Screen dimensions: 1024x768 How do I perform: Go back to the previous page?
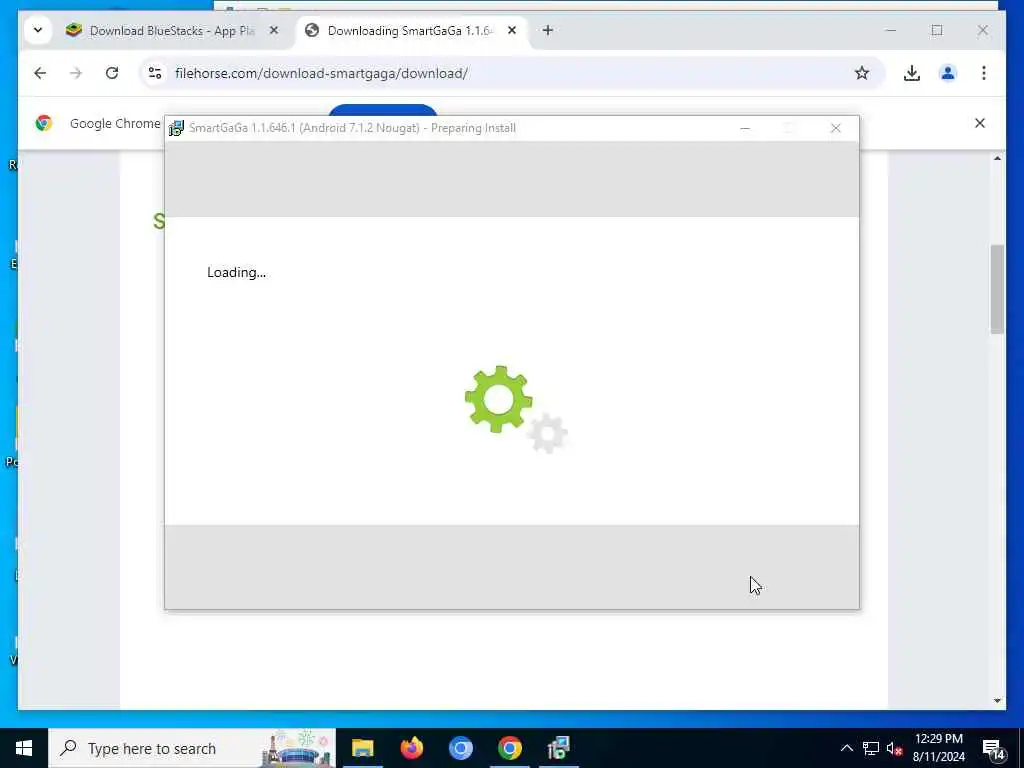point(40,73)
